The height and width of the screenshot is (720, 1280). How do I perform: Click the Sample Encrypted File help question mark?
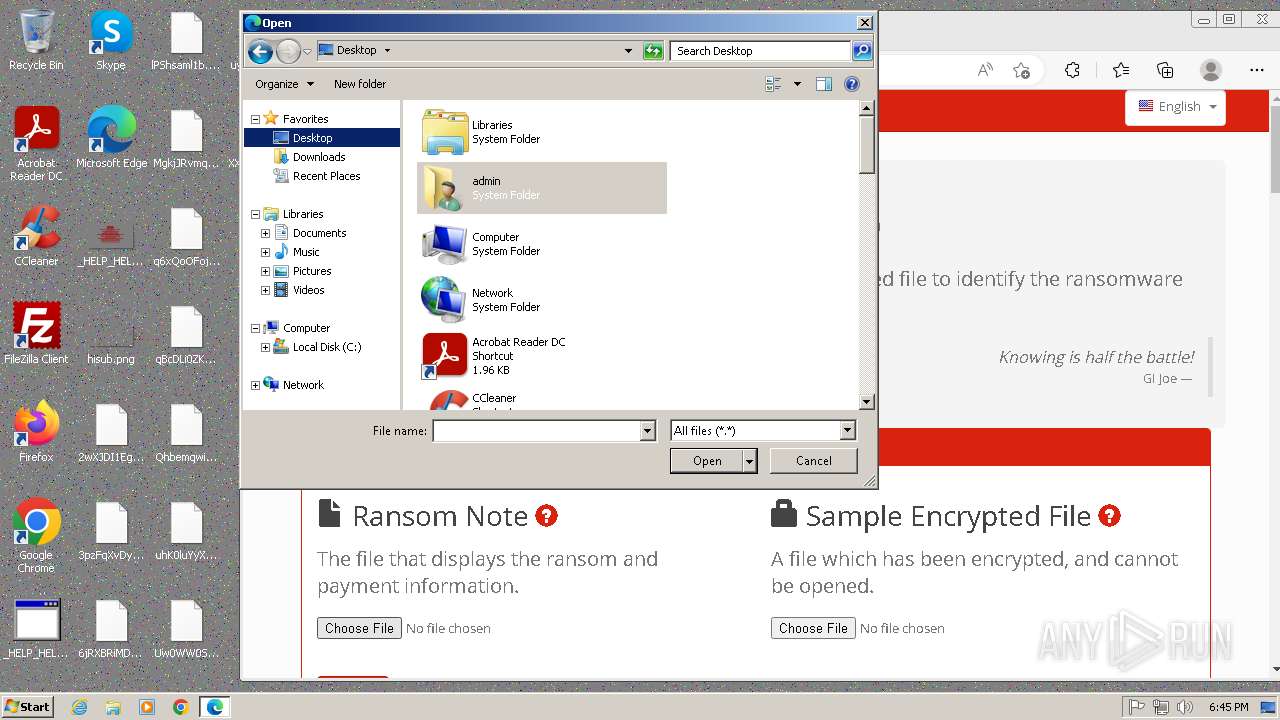pos(1109,516)
